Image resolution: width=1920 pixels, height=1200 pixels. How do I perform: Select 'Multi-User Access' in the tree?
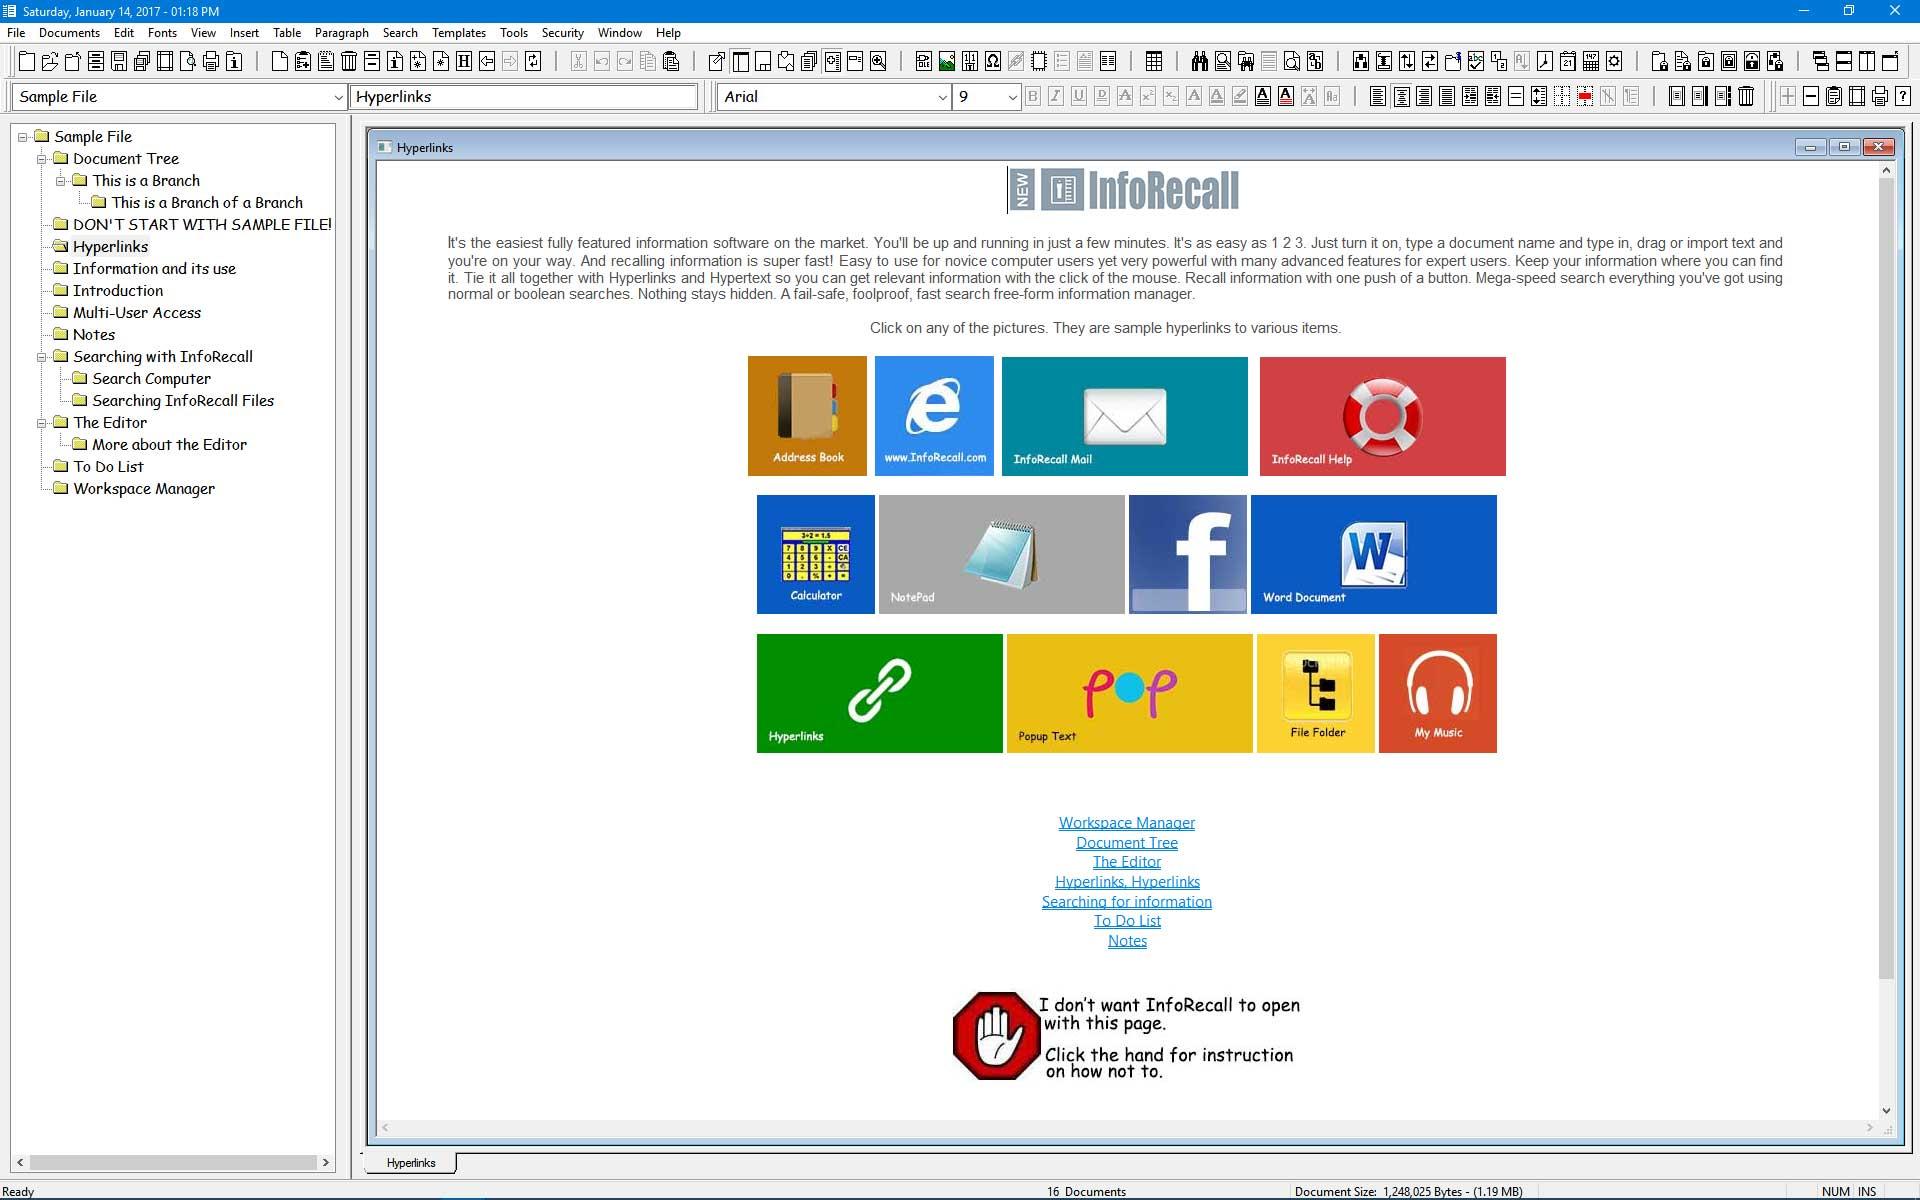(x=137, y=313)
